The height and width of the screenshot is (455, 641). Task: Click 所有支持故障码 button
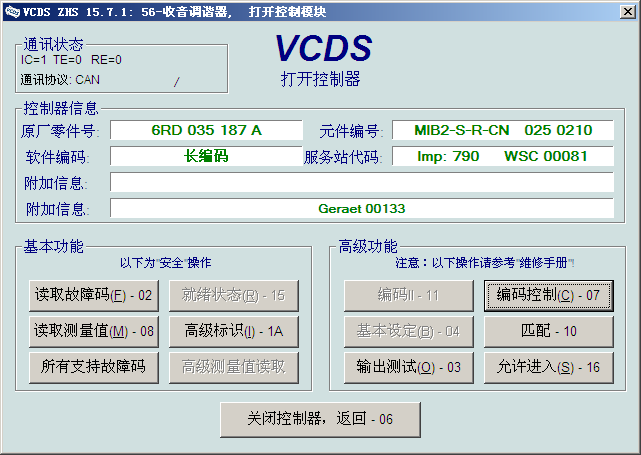point(94,367)
